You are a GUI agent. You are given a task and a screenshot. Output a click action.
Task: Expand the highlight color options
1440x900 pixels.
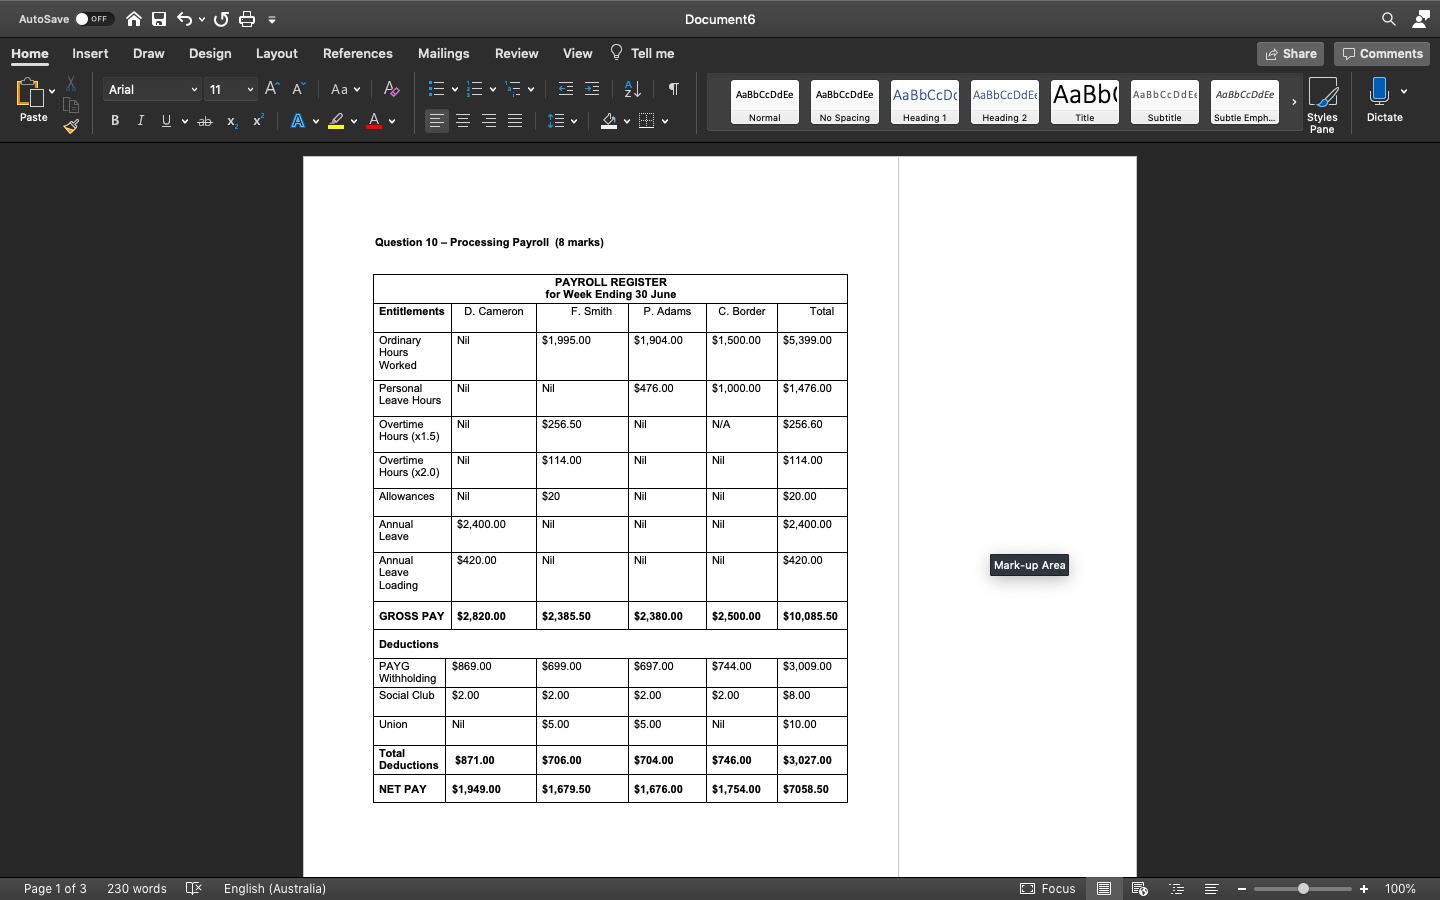point(355,120)
